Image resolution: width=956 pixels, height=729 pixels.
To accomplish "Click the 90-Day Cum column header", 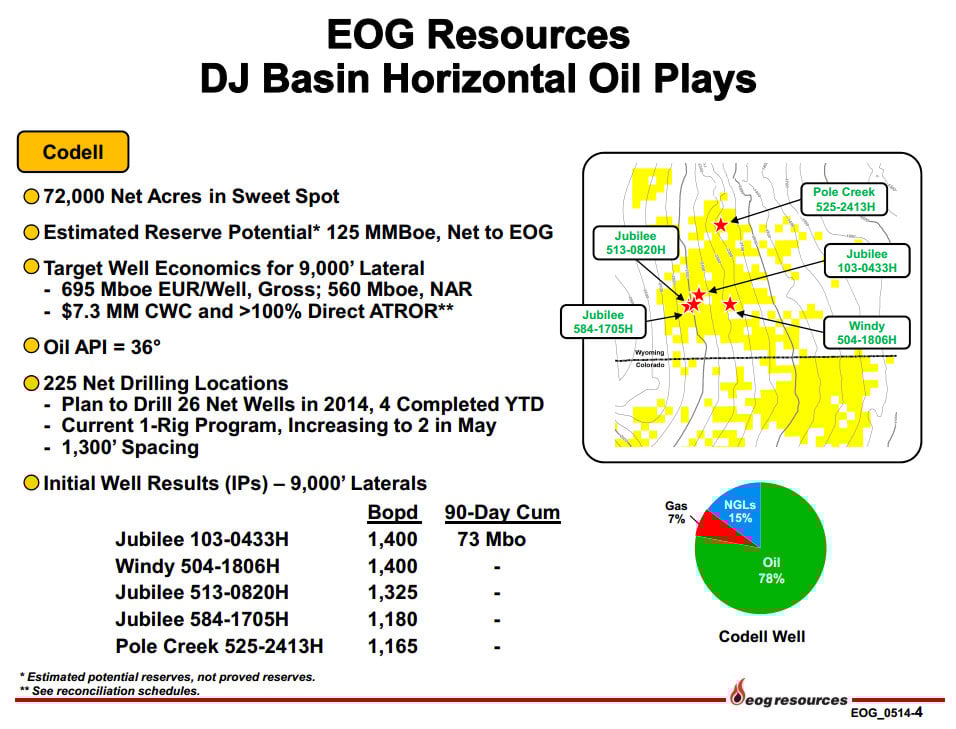I will click(502, 513).
